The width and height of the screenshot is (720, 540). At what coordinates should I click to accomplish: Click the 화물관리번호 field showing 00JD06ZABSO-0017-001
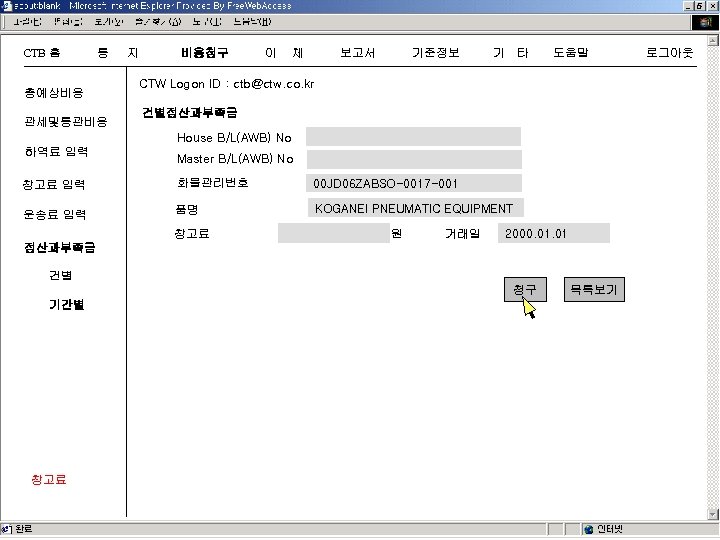tap(414, 183)
